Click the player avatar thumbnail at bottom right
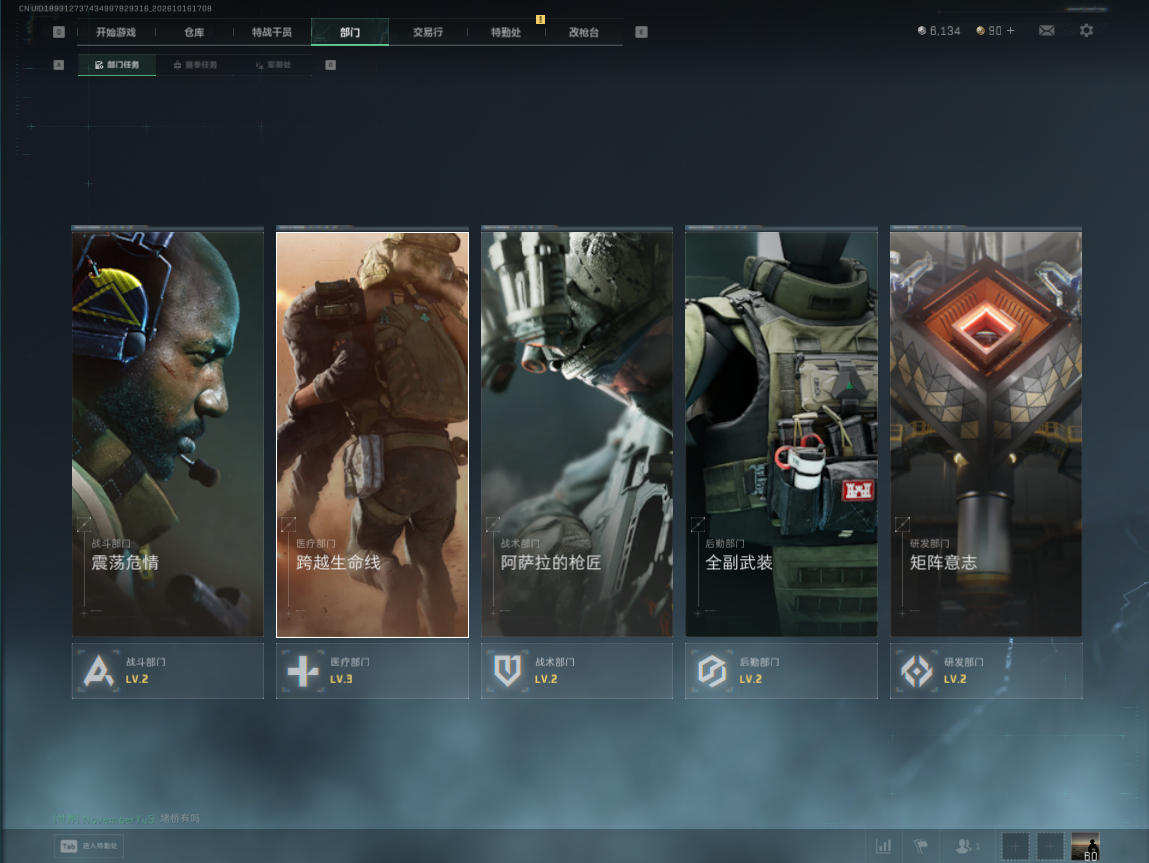 coord(1085,846)
